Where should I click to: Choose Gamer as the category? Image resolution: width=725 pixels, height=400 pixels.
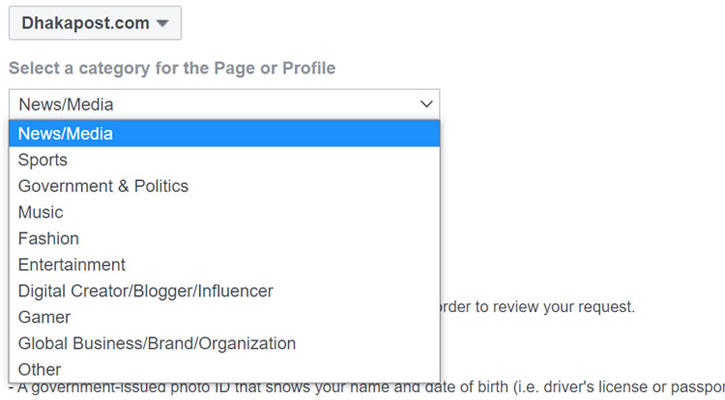click(44, 317)
